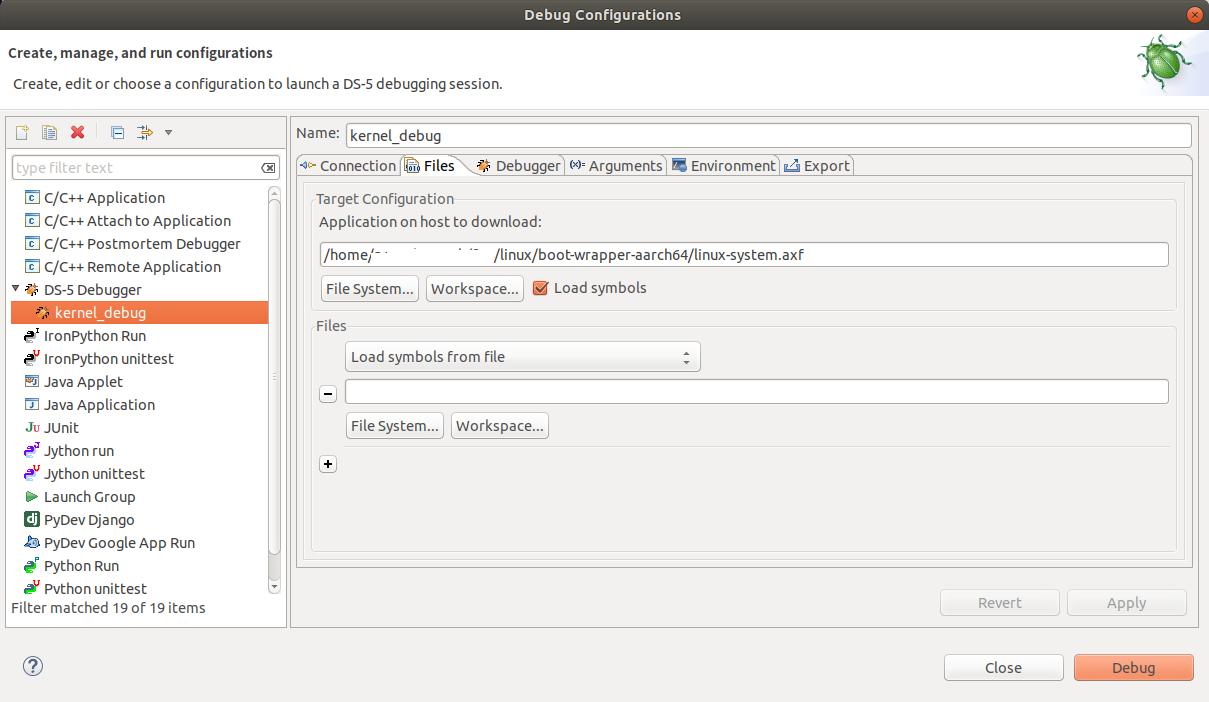Enable the Load symbols checkbox
Viewport: 1209px width, 702px height.
pos(541,287)
